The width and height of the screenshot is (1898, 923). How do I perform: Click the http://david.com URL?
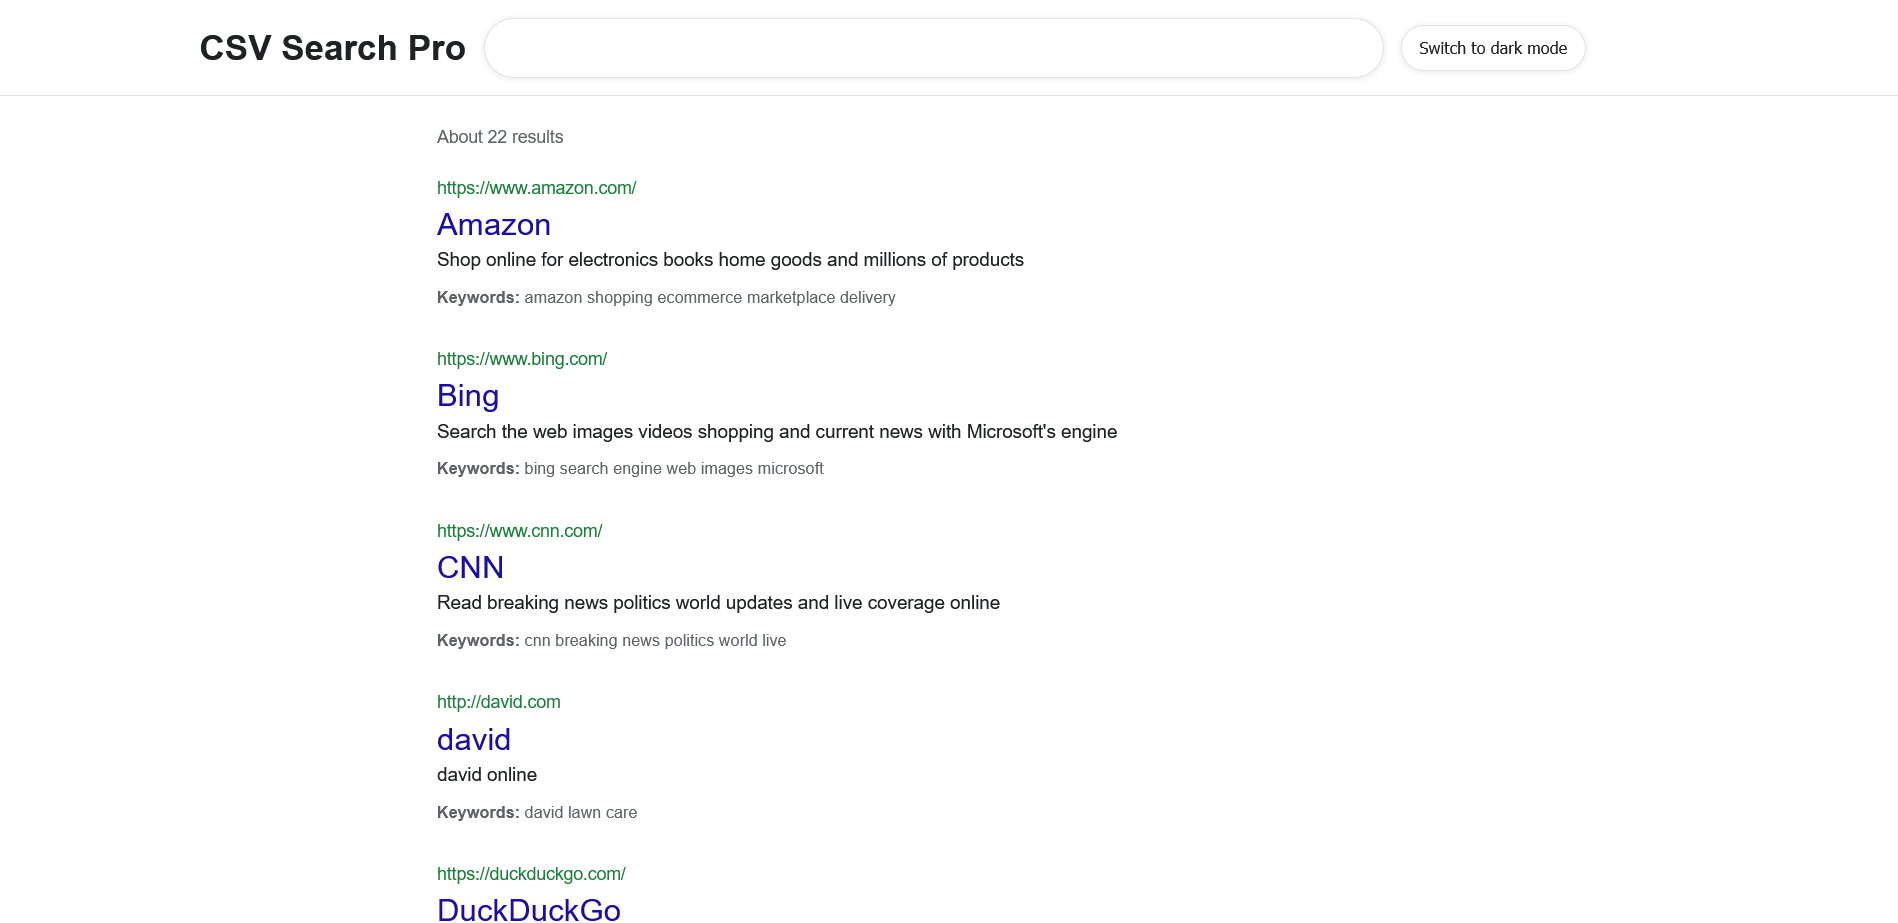tap(498, 702)
